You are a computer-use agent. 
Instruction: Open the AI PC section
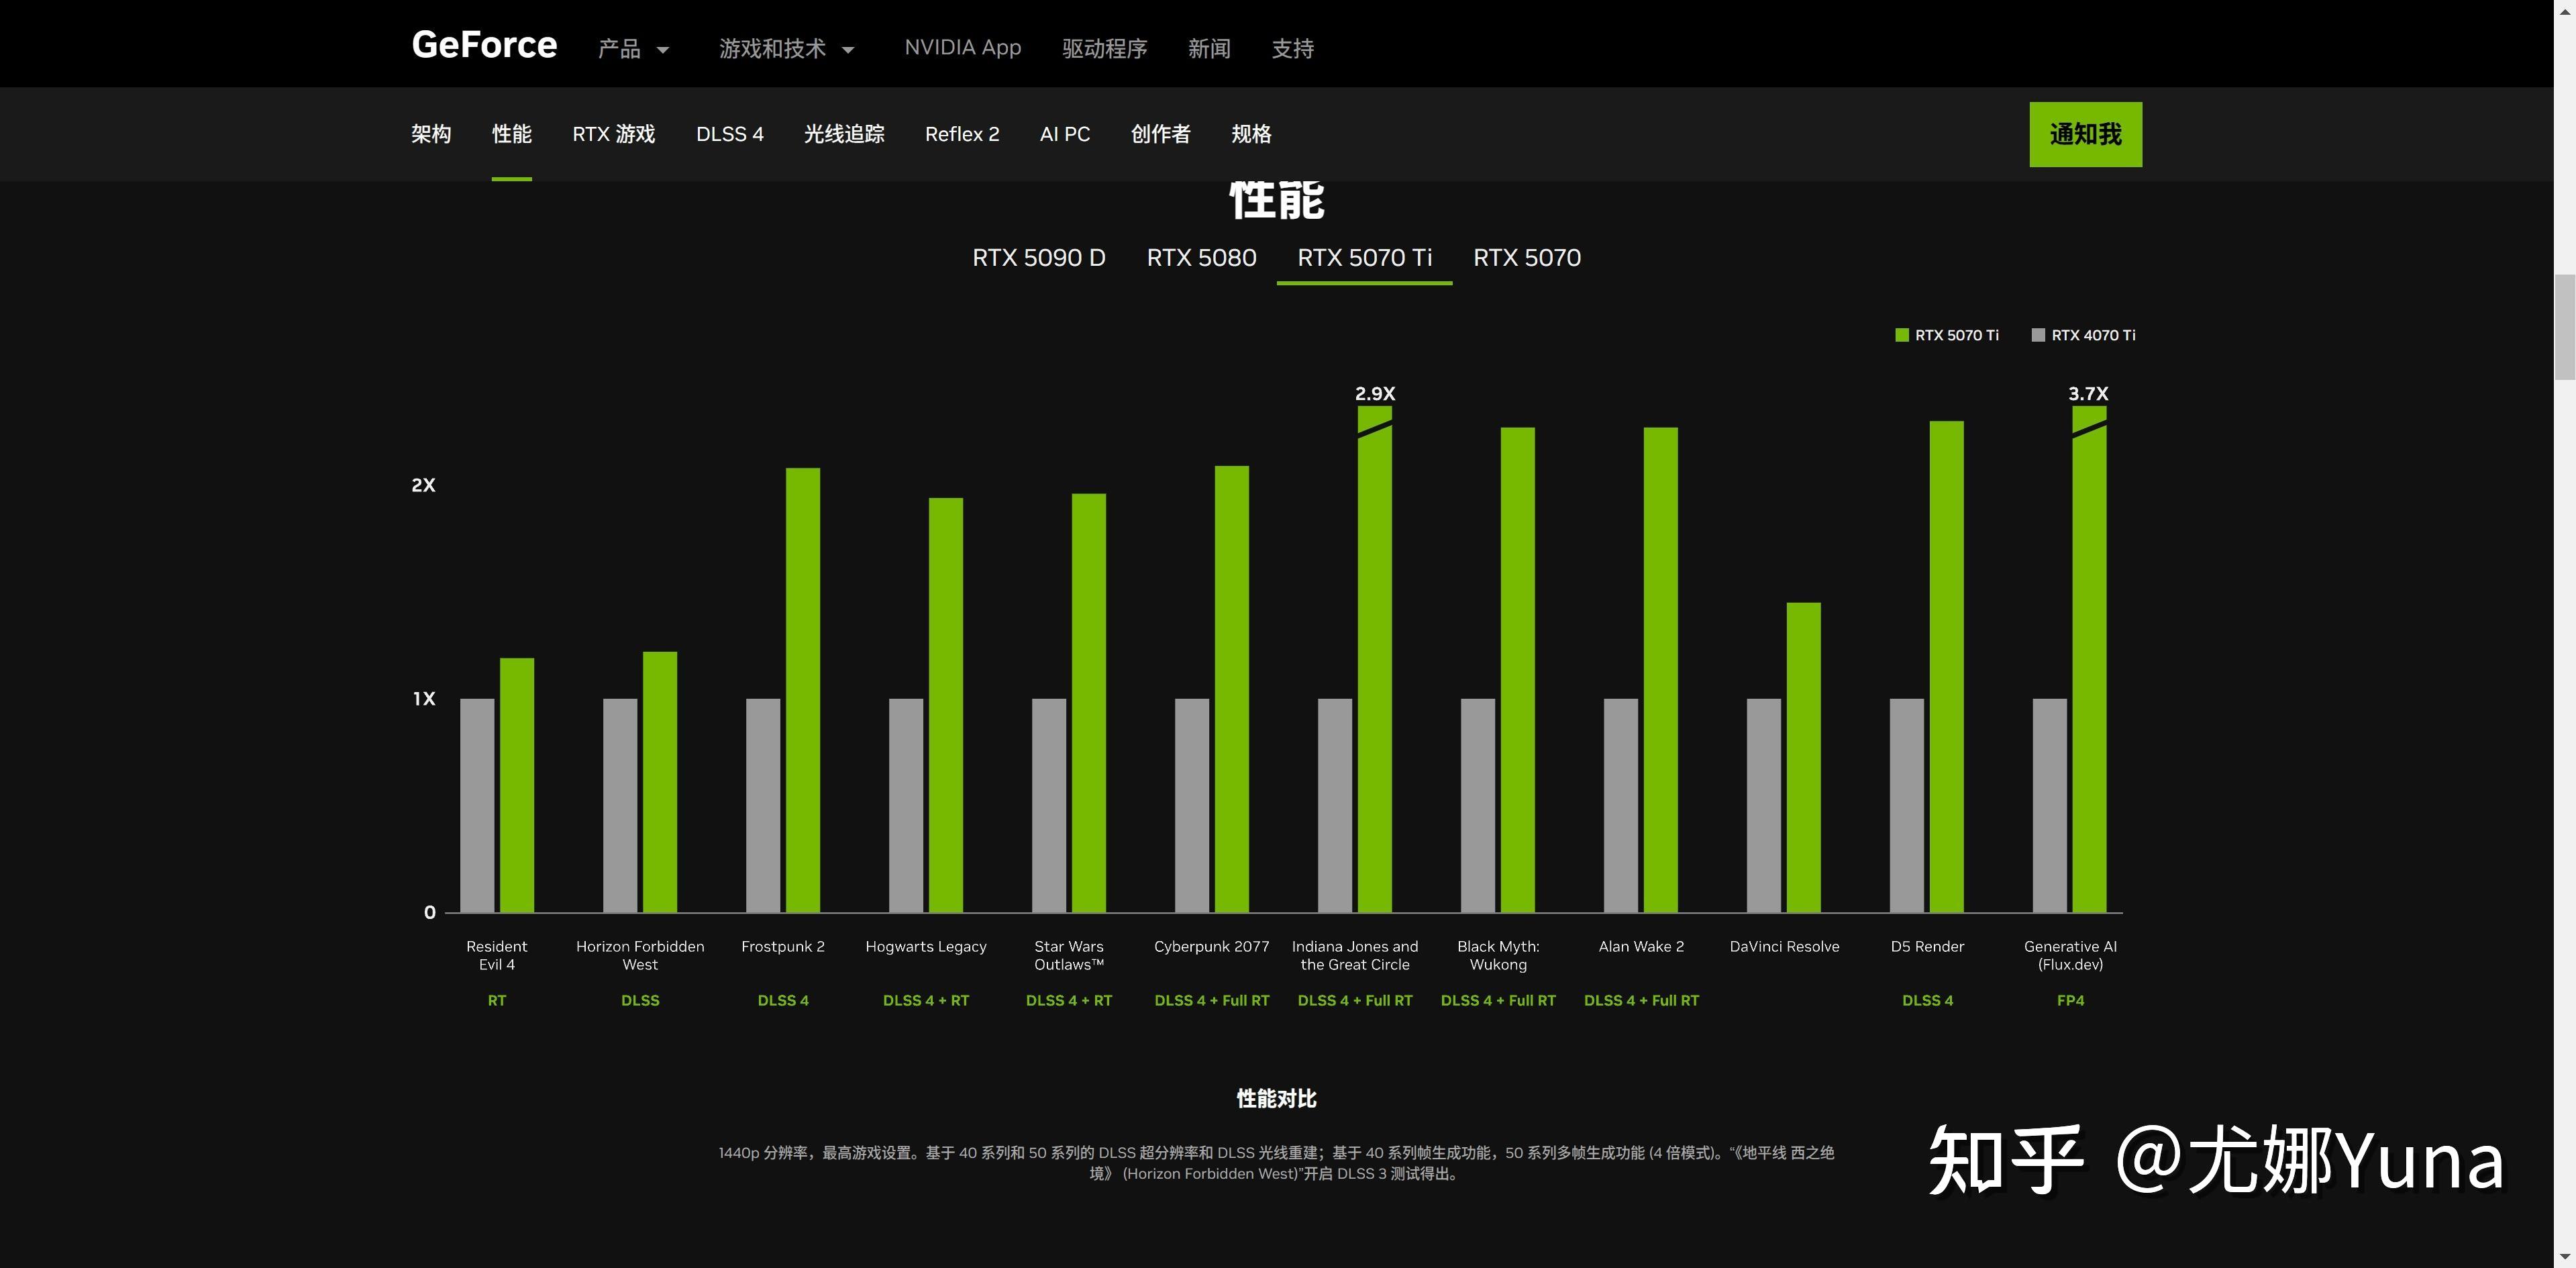tap(1064, 134)
